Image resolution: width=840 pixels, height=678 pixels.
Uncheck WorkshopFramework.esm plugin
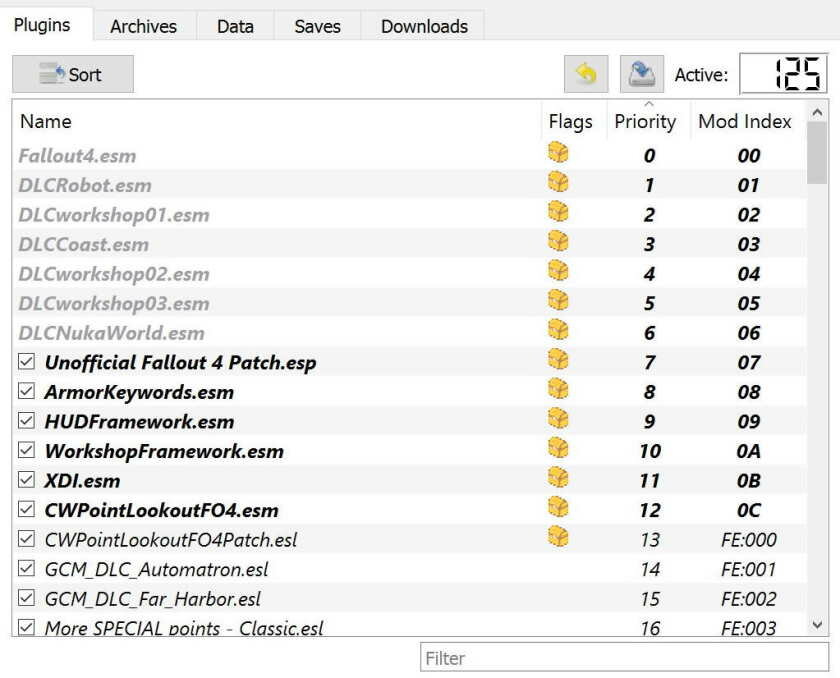coord(26,450)
